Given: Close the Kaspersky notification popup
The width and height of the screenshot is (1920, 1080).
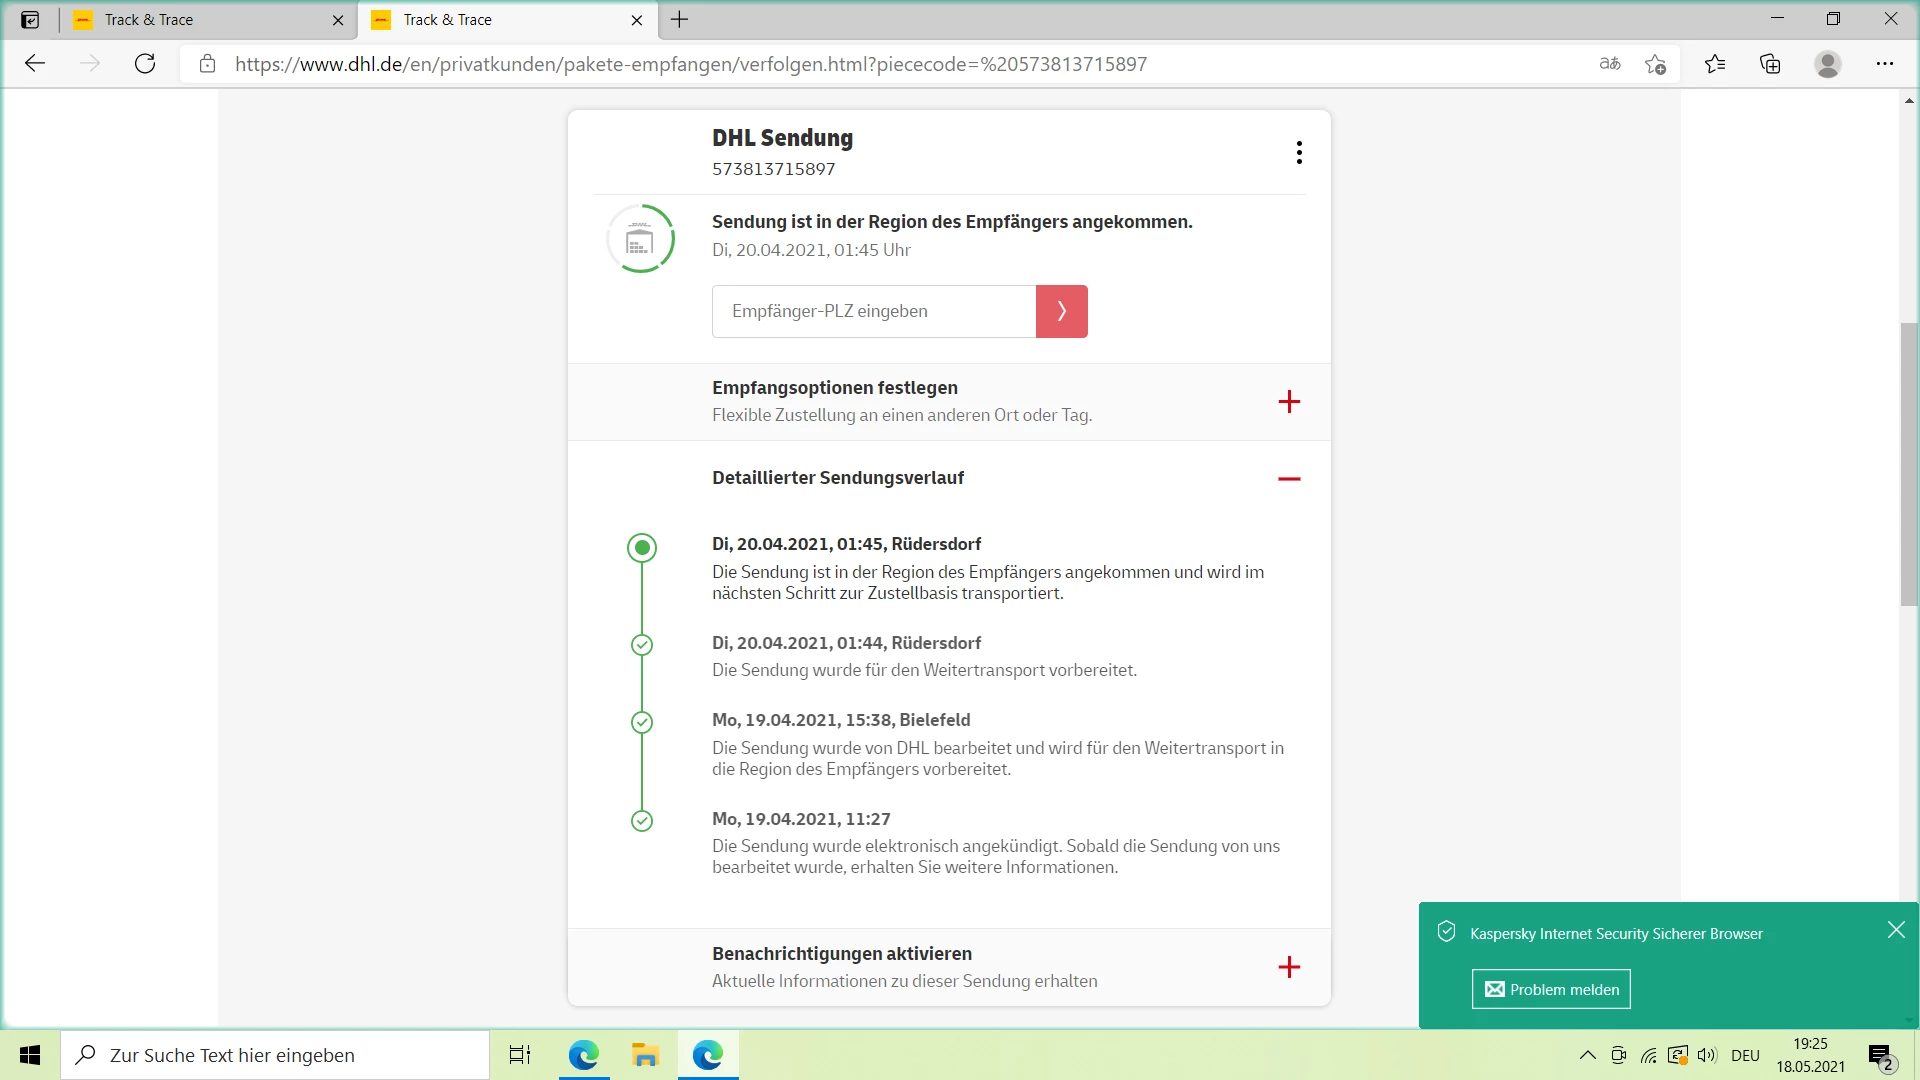Looking at the screenshot, I should coord(1895,930).
